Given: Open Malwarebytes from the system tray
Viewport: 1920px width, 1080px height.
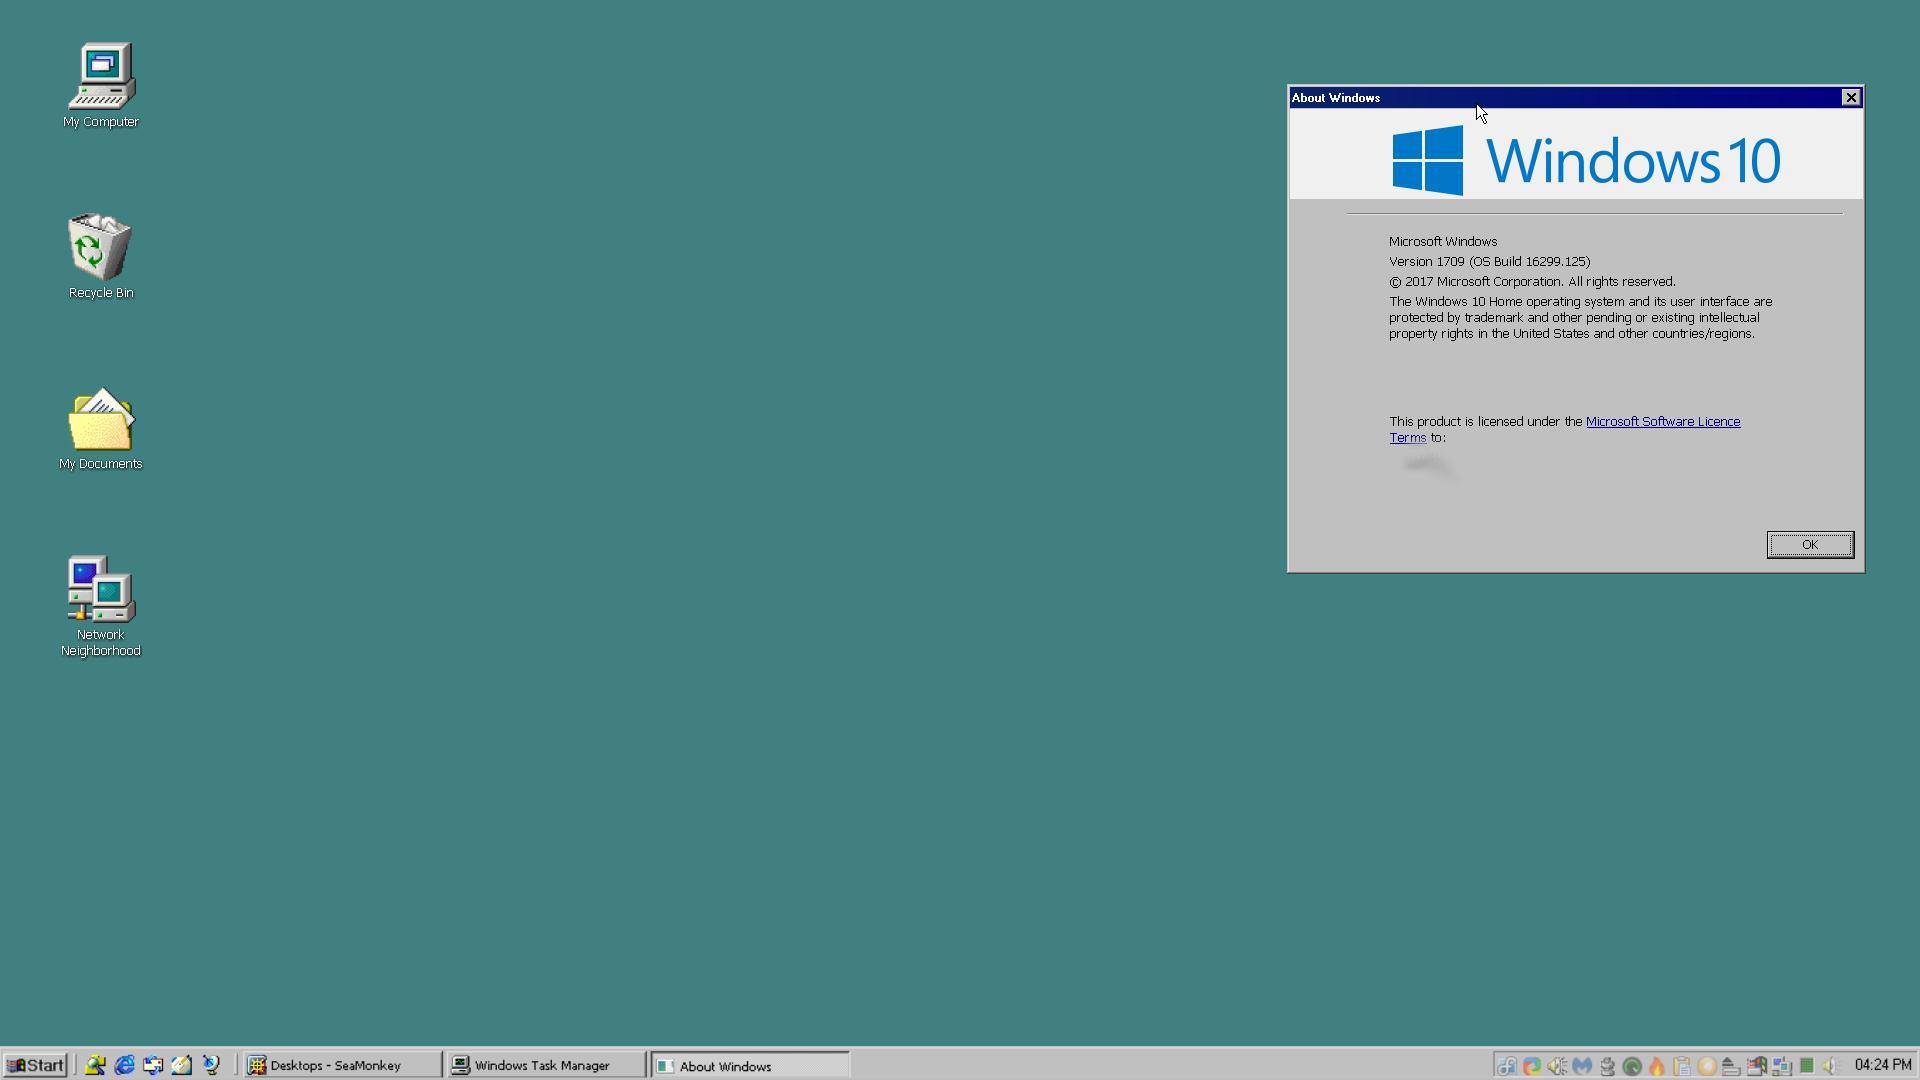Looking at the screenshot, I should (x=1584, y=1066).
